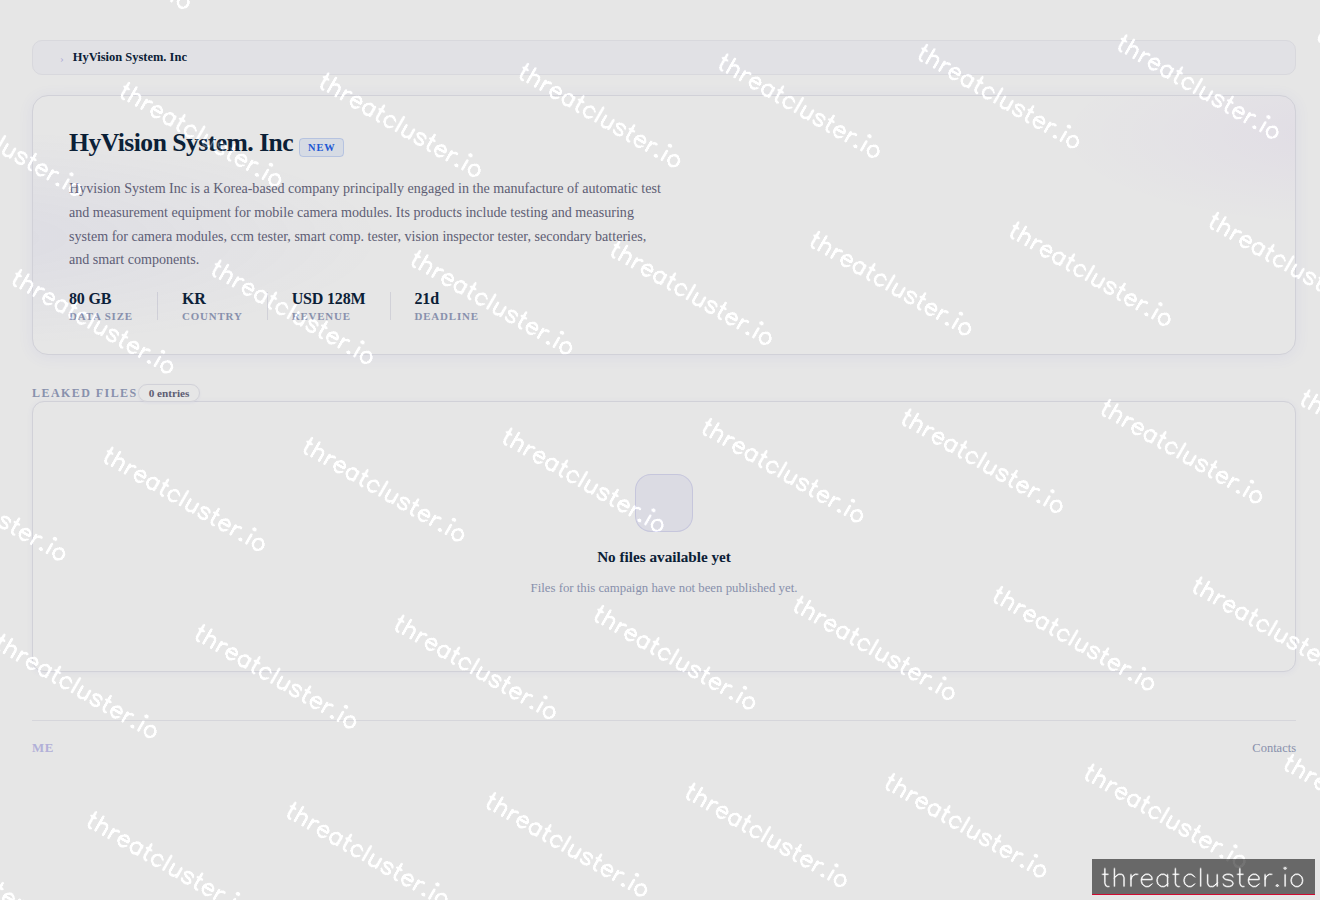Open the Contacts link in footer
1320x900 pixels.
pyautogui.click(x=1274, y=748)
